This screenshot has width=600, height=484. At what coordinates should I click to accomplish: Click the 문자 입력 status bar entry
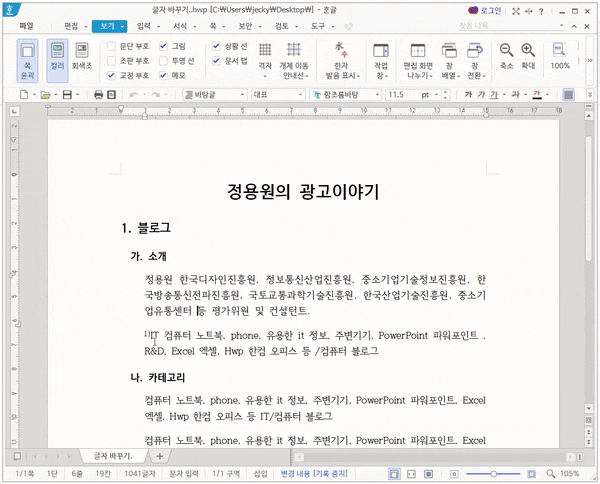pos(184,474)
